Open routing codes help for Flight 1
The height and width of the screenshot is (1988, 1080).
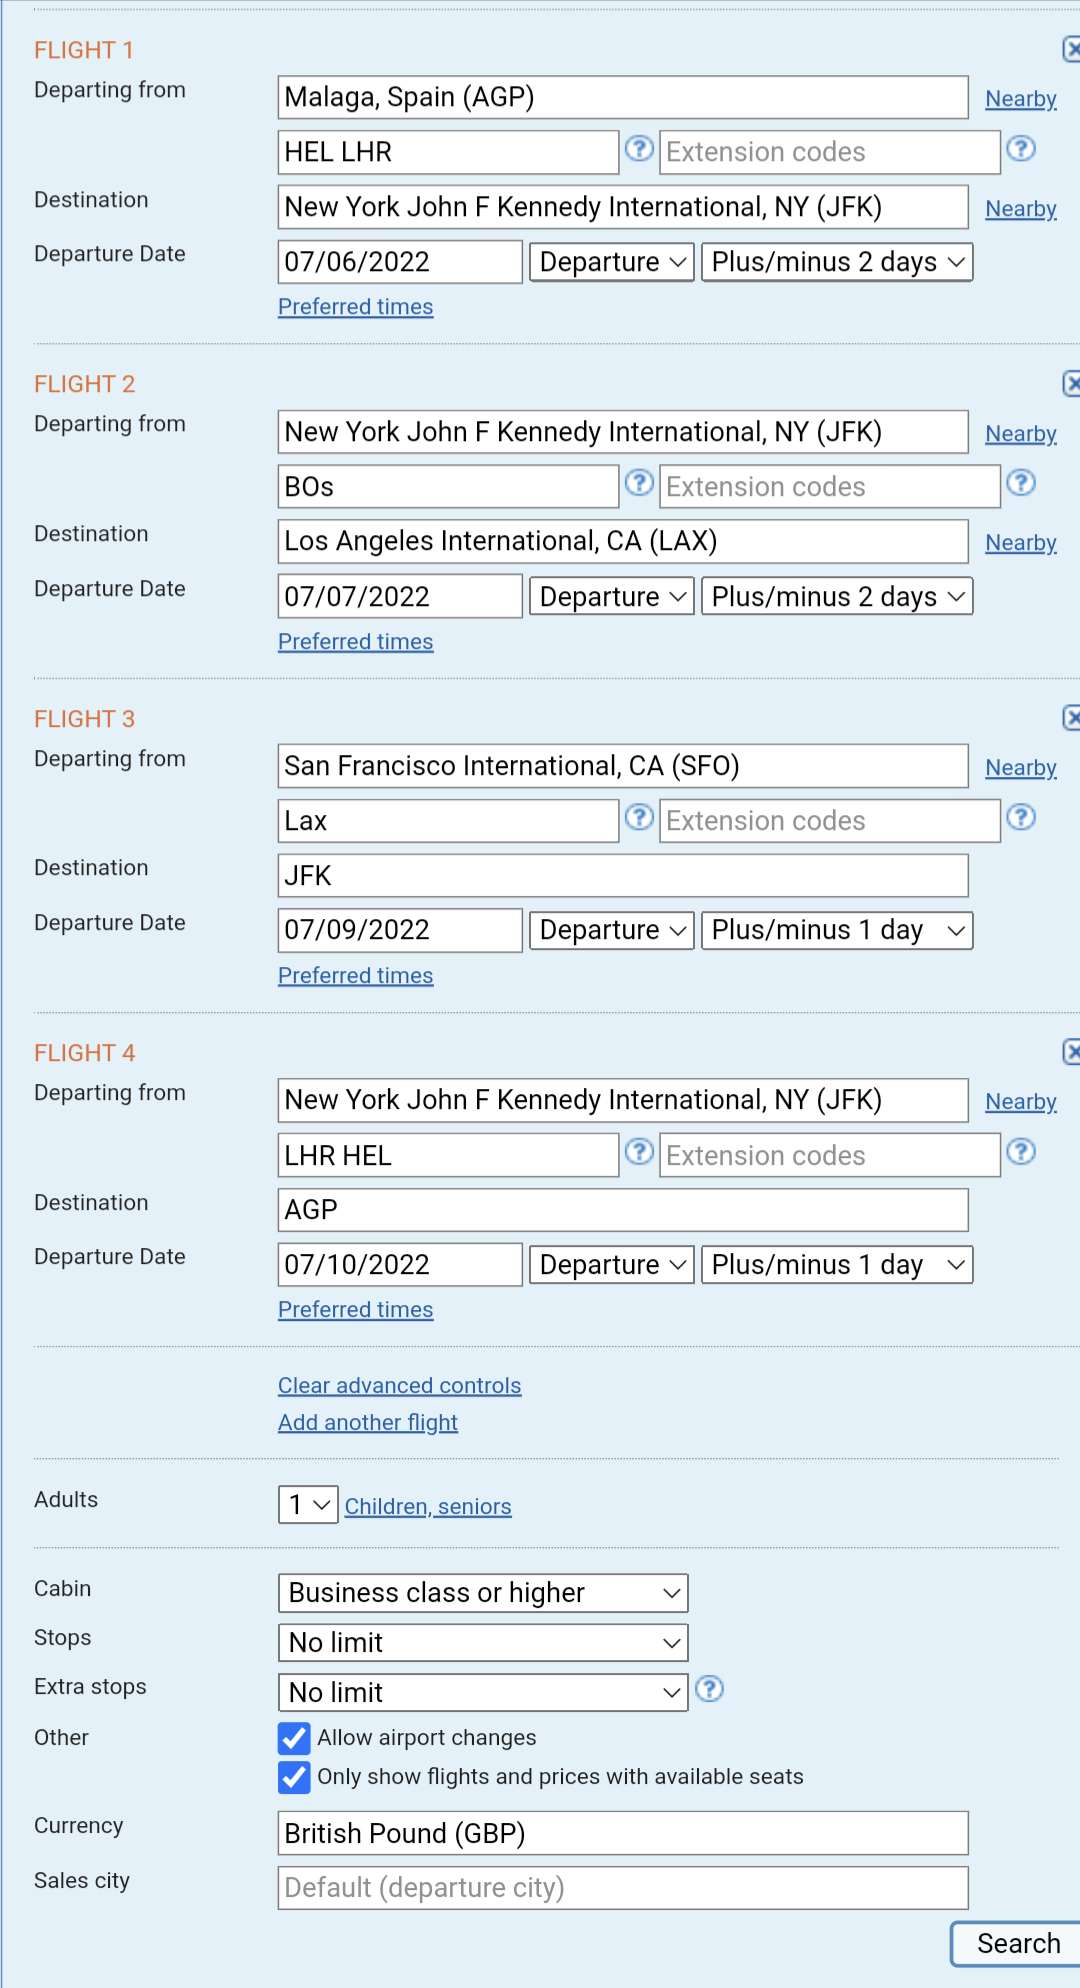[639, 149]
